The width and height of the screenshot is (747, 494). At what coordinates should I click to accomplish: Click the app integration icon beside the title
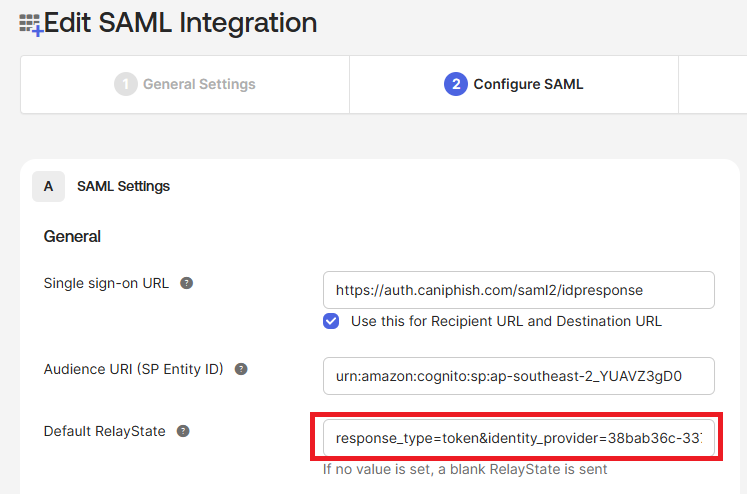click(31, 24)
